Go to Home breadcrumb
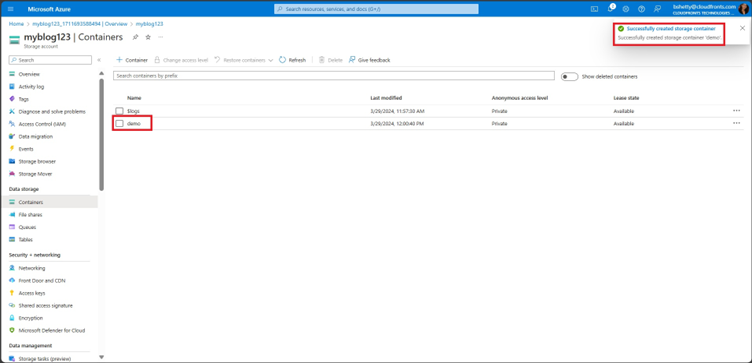 click(x=16, y=23)
